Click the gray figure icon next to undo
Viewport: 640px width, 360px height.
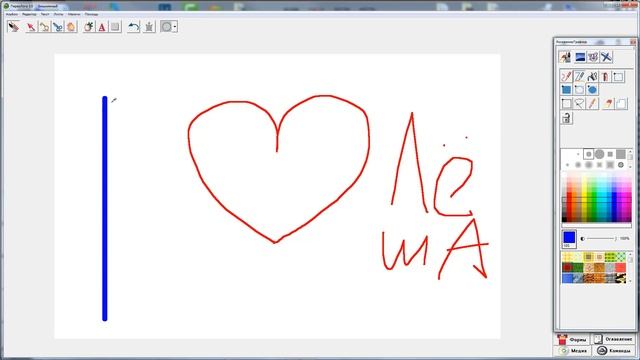click(x=149, y=27)
